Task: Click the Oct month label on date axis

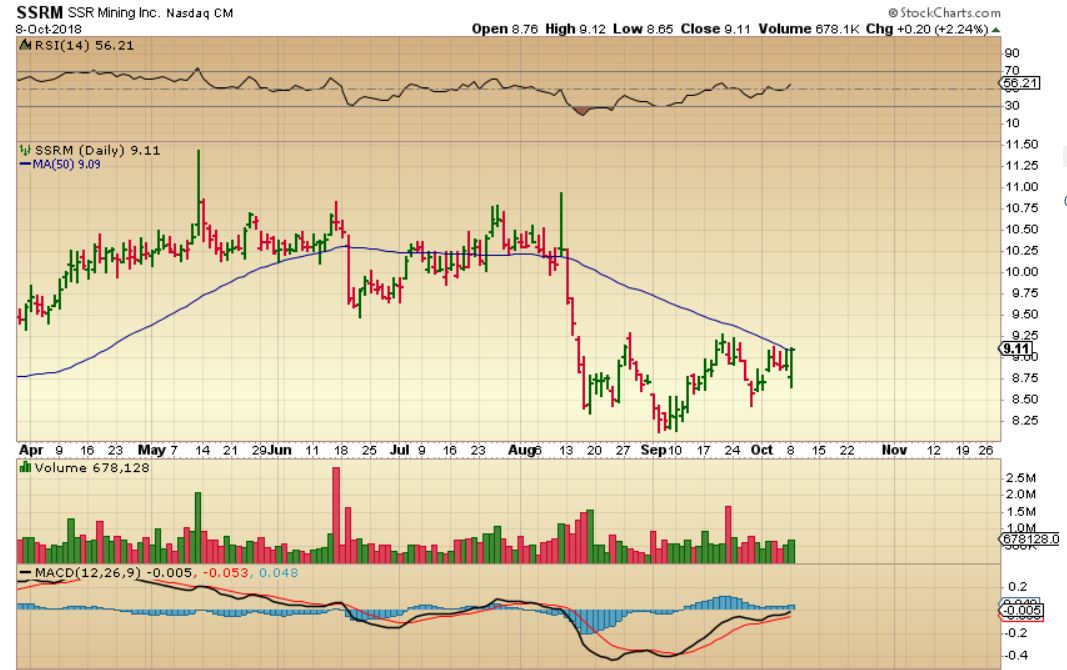Action: 761,450
